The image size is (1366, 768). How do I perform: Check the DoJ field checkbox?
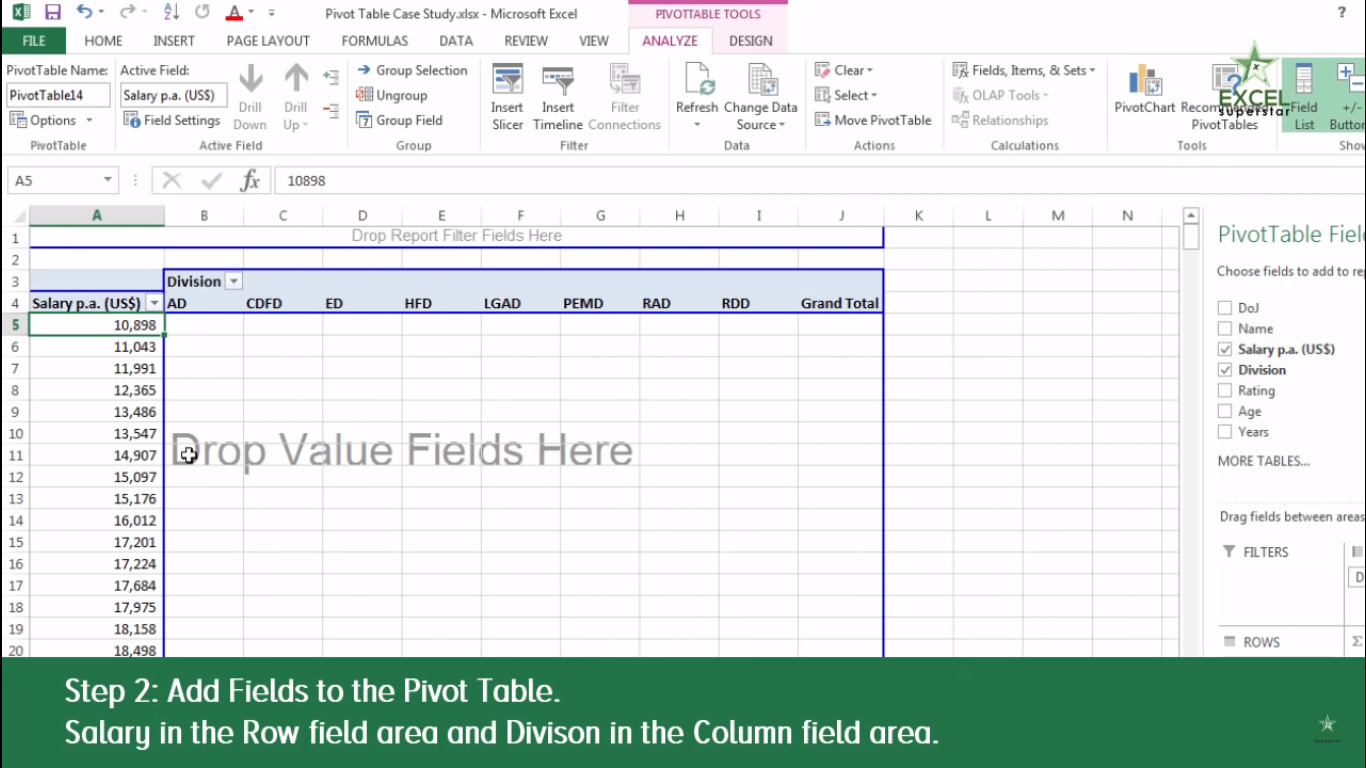click(x=1225, y=308)
